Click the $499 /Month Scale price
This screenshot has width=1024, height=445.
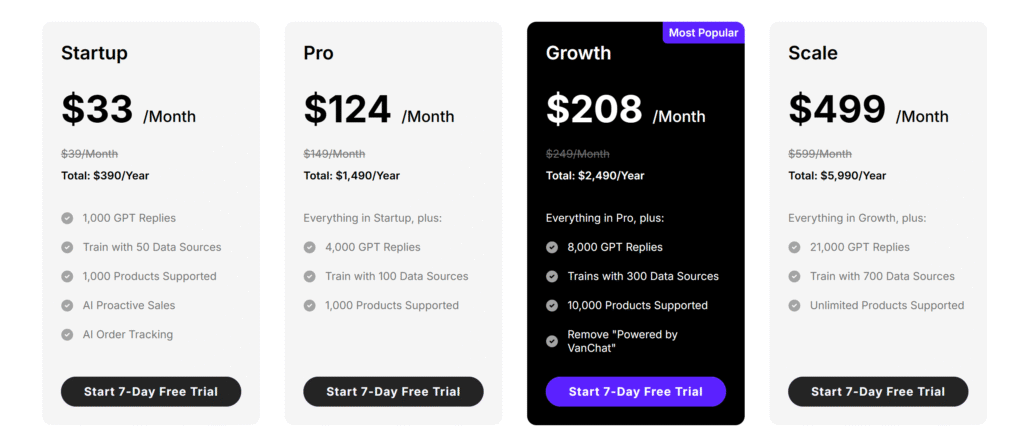pyautogui.click(x=868, y=109)
